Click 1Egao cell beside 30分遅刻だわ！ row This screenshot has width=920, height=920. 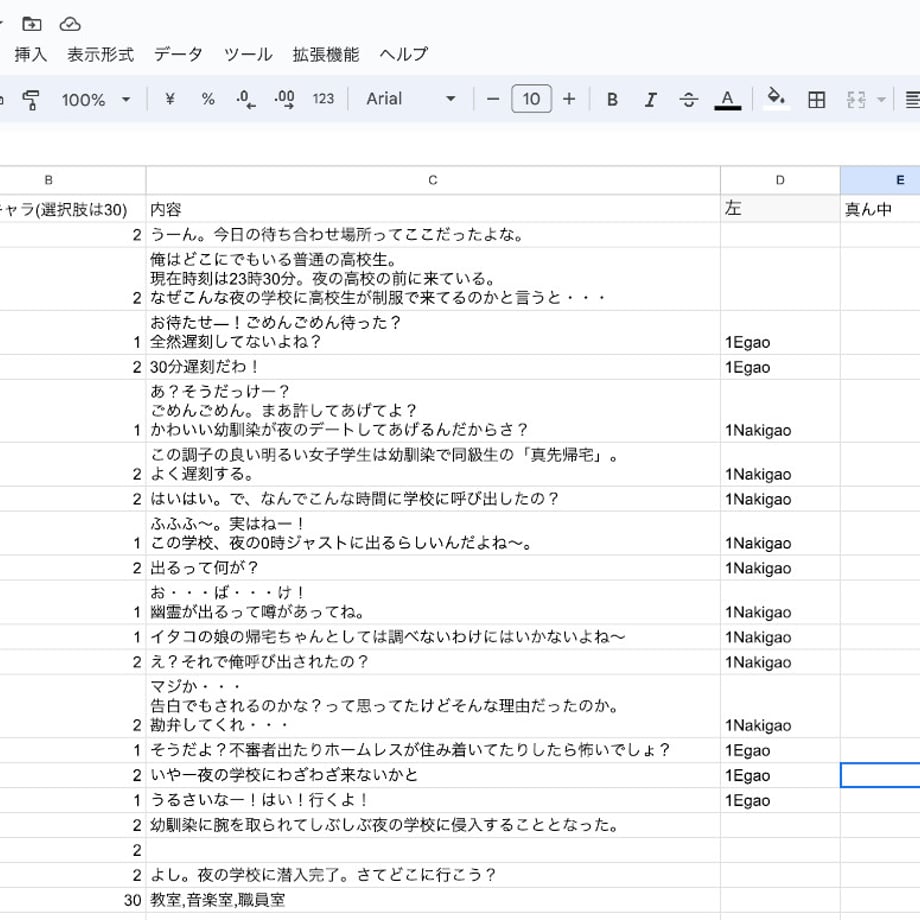(x=780, y=367)
